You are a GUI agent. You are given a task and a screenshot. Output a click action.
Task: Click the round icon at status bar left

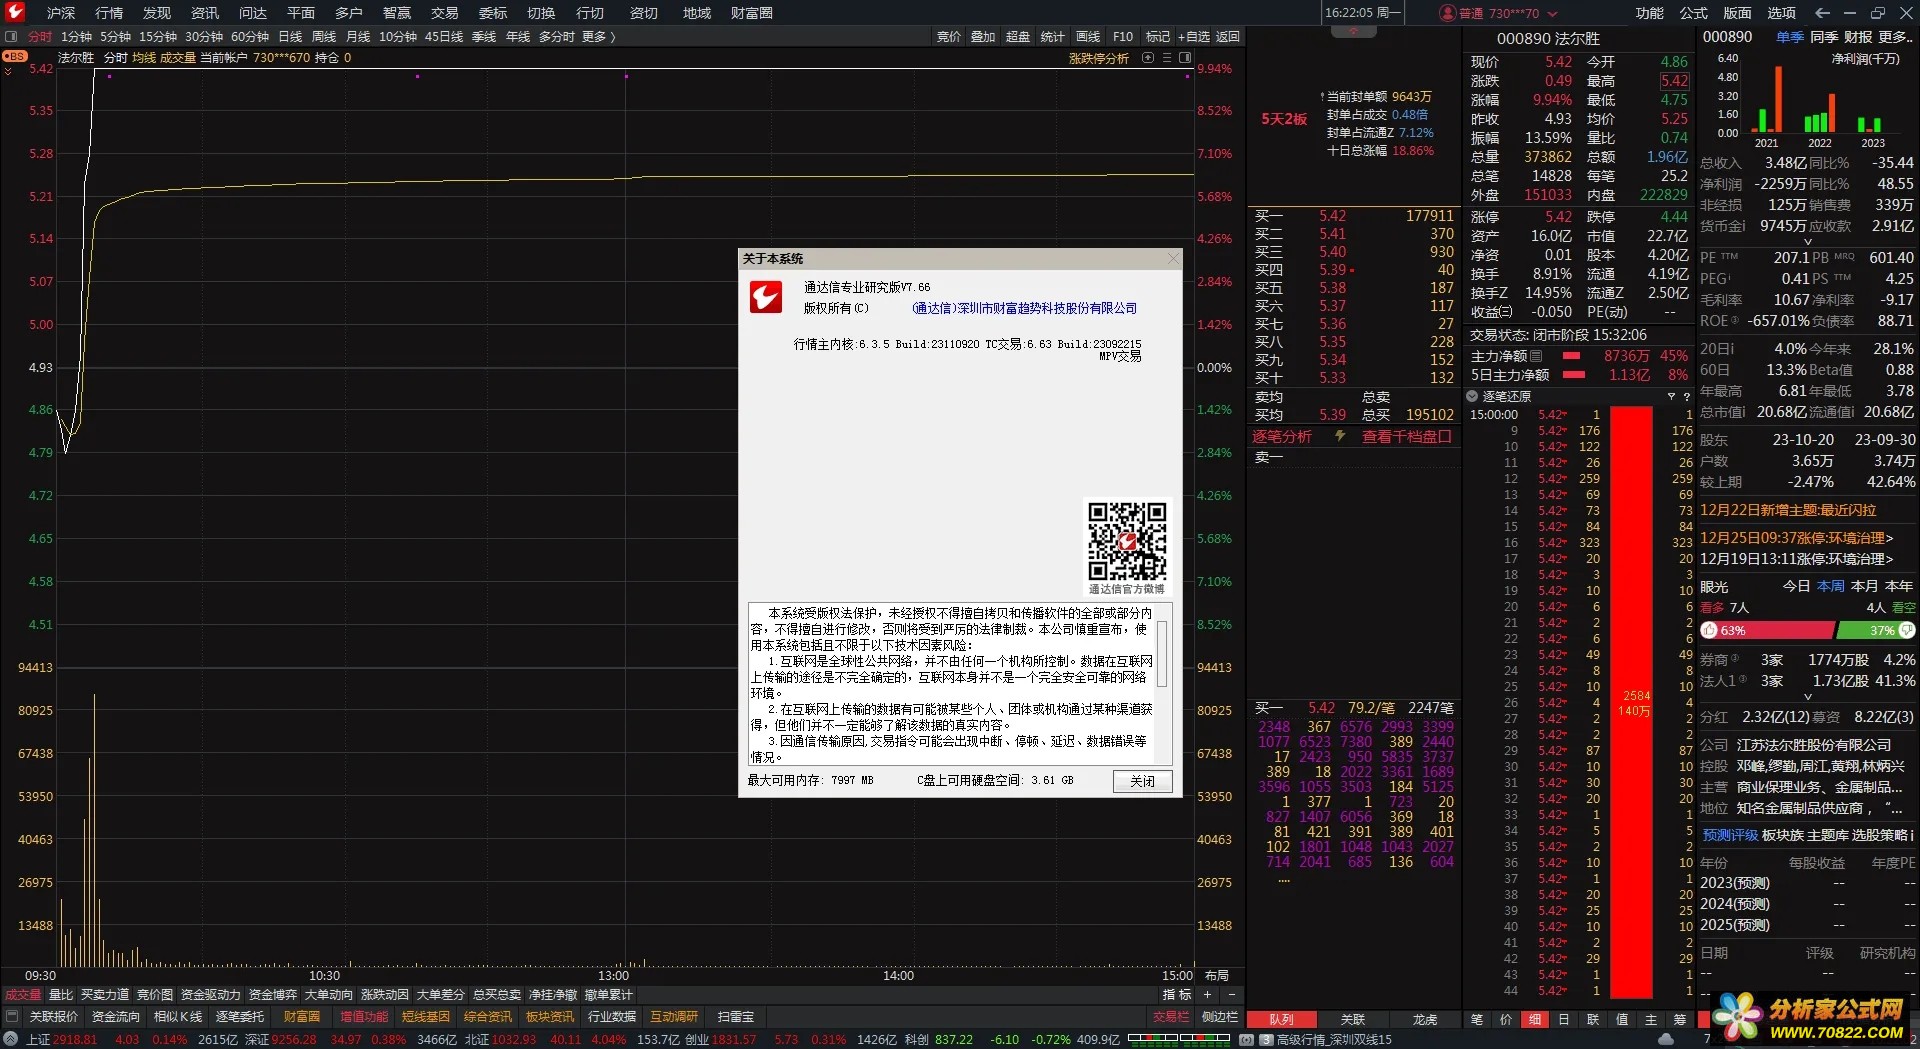[10, 1040]
